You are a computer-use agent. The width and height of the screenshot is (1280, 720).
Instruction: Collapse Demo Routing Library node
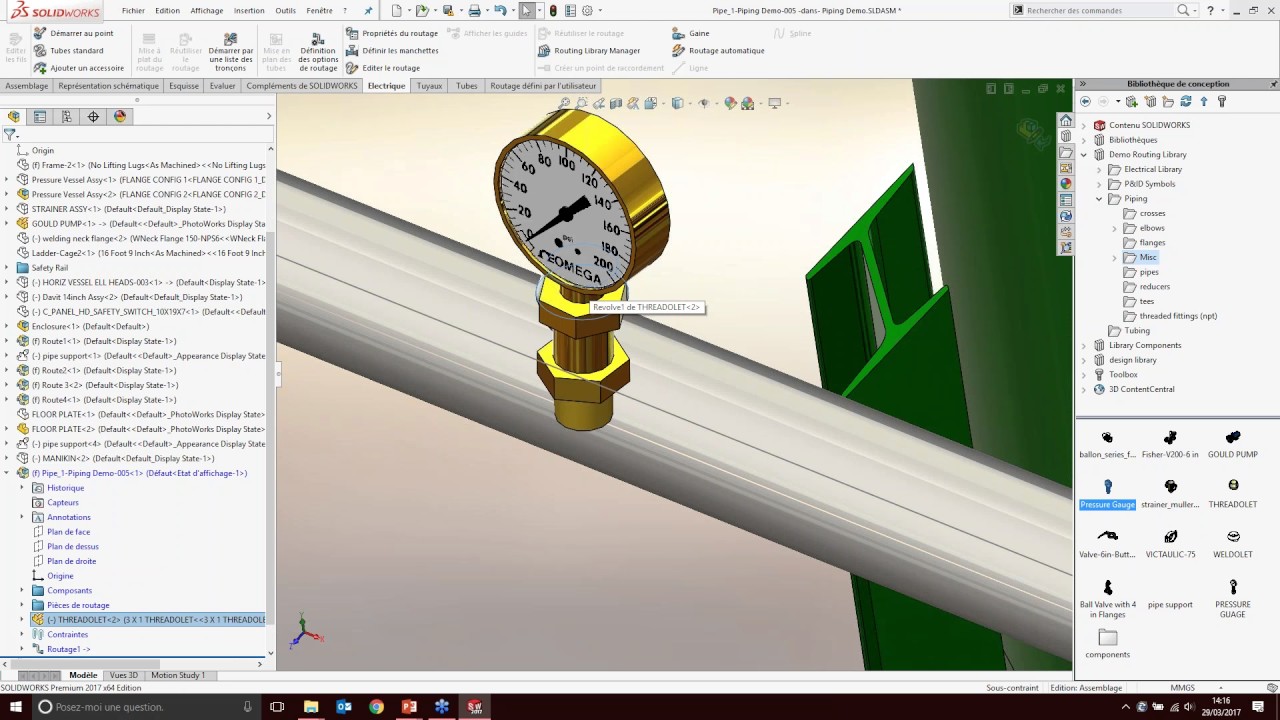pyautogui.click(x=1084, y=155)
